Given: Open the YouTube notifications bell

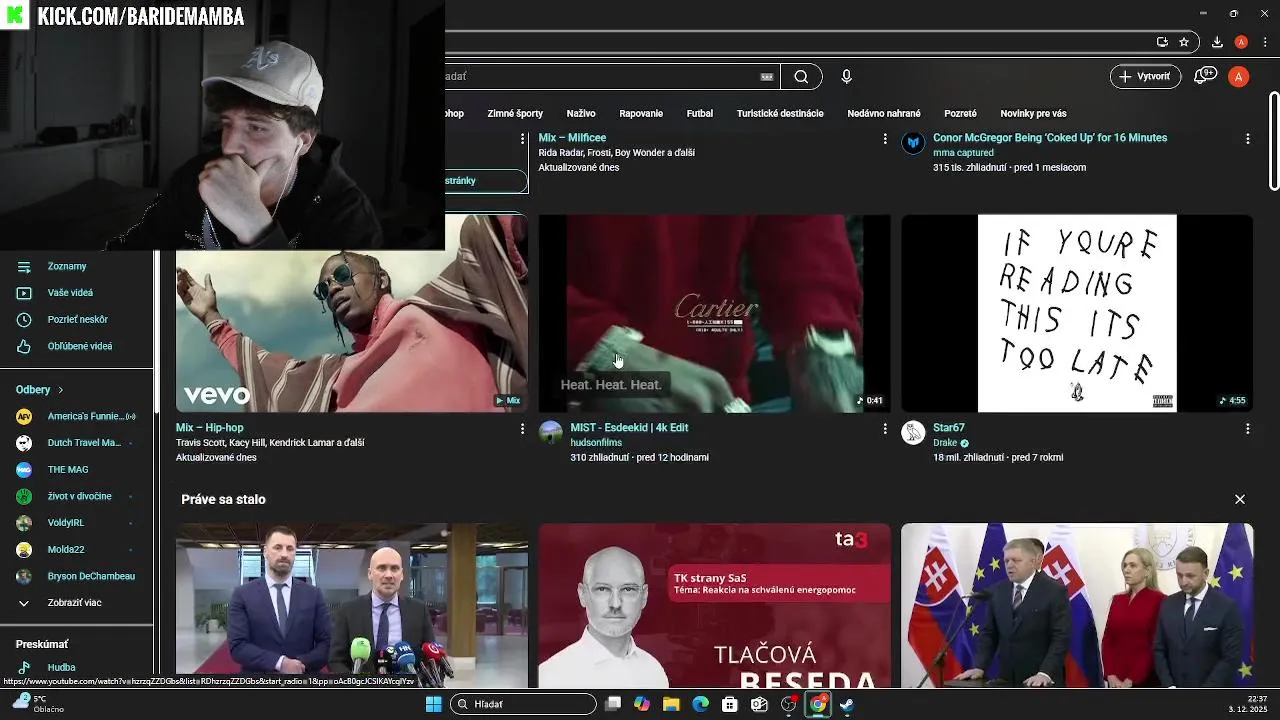Looking at the screenshot, I should (x=1205, y=76).
